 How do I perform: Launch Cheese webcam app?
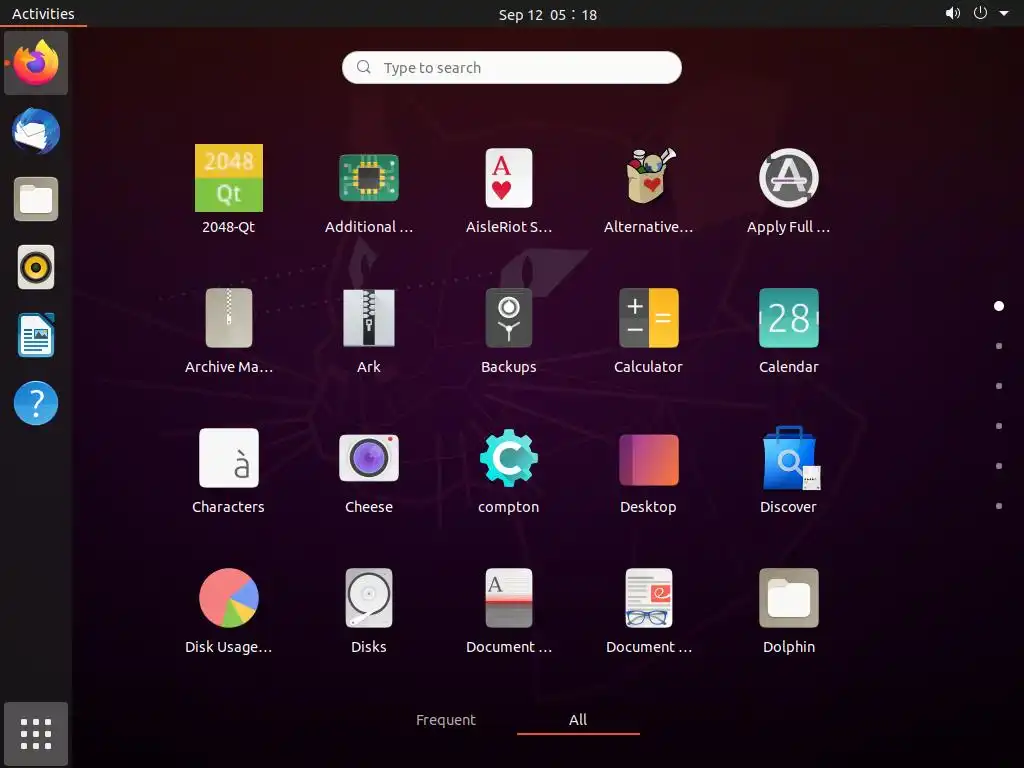pyautogui.click(x=368, y=458)
